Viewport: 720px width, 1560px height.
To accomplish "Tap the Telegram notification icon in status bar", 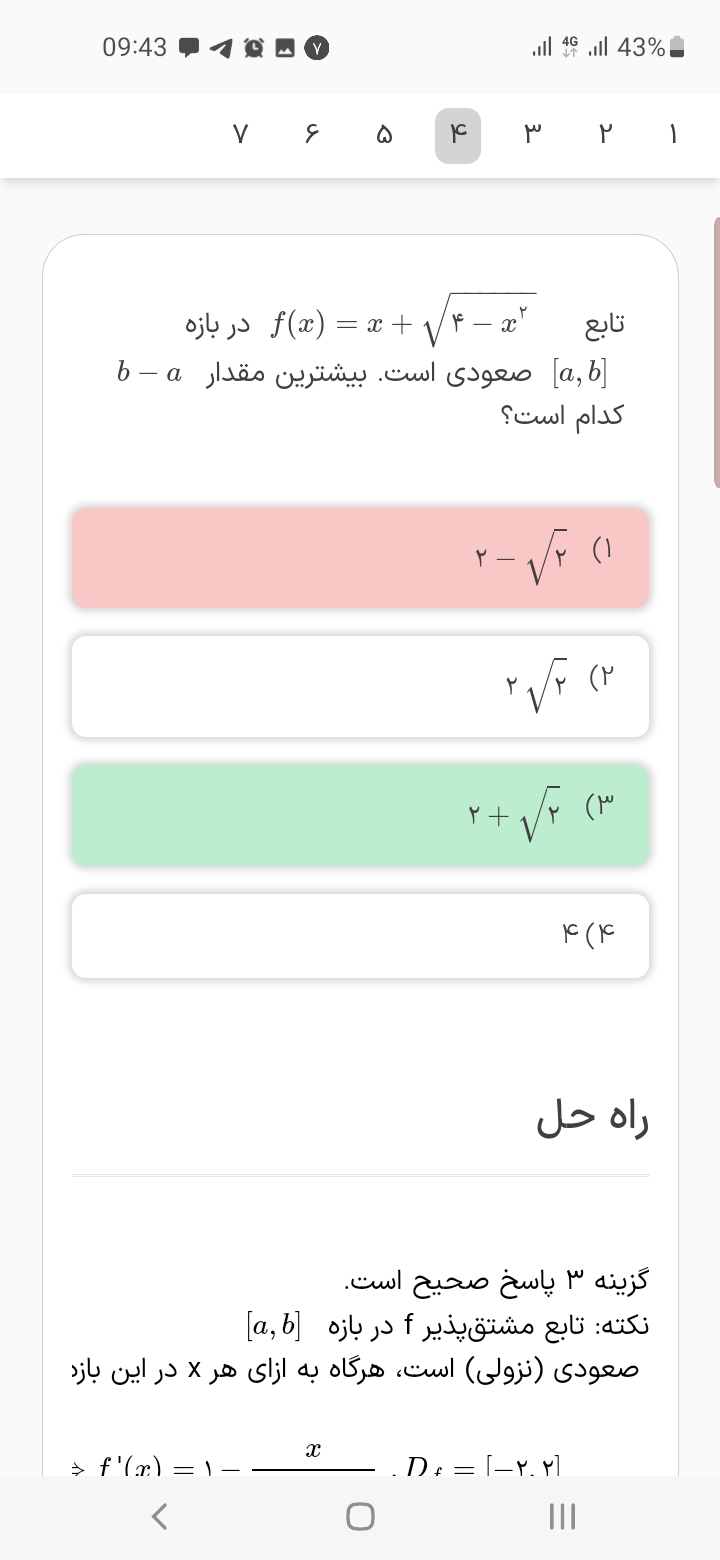I will click(x=221, y=47).
